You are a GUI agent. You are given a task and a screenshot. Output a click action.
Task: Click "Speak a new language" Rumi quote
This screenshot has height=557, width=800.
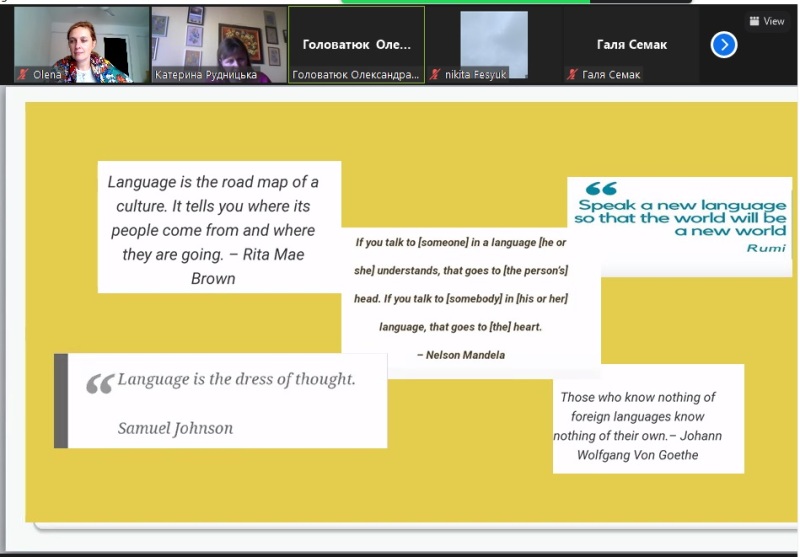(x=680, y=226)
